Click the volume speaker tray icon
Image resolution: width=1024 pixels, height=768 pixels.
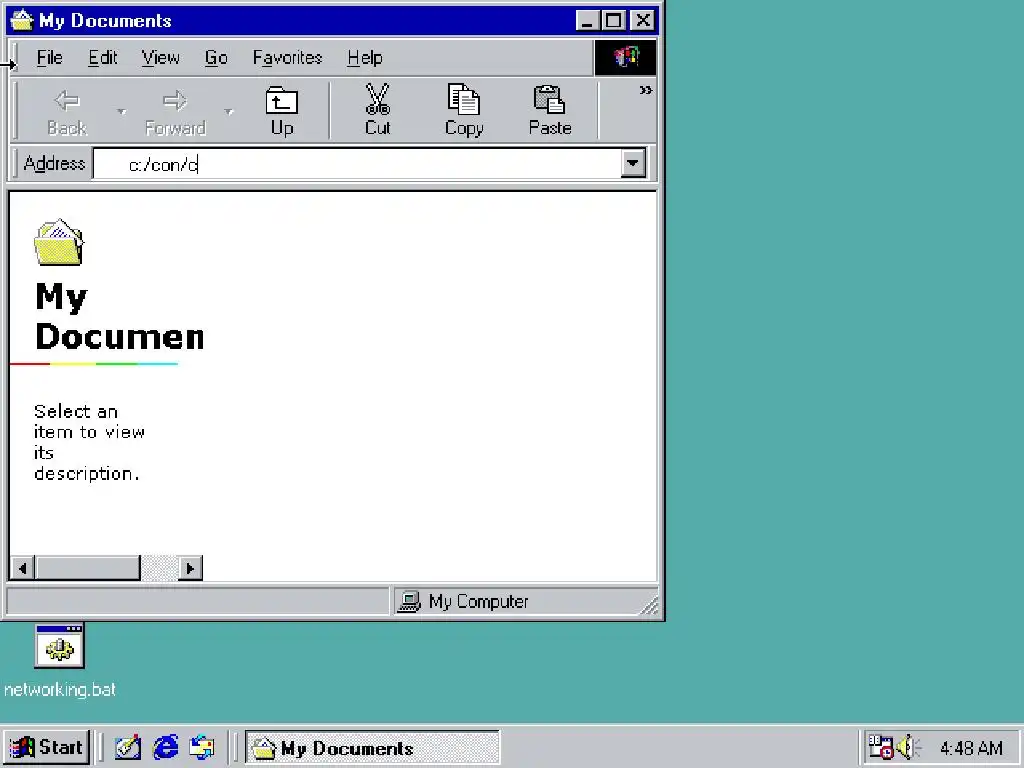tap(908, 747)
